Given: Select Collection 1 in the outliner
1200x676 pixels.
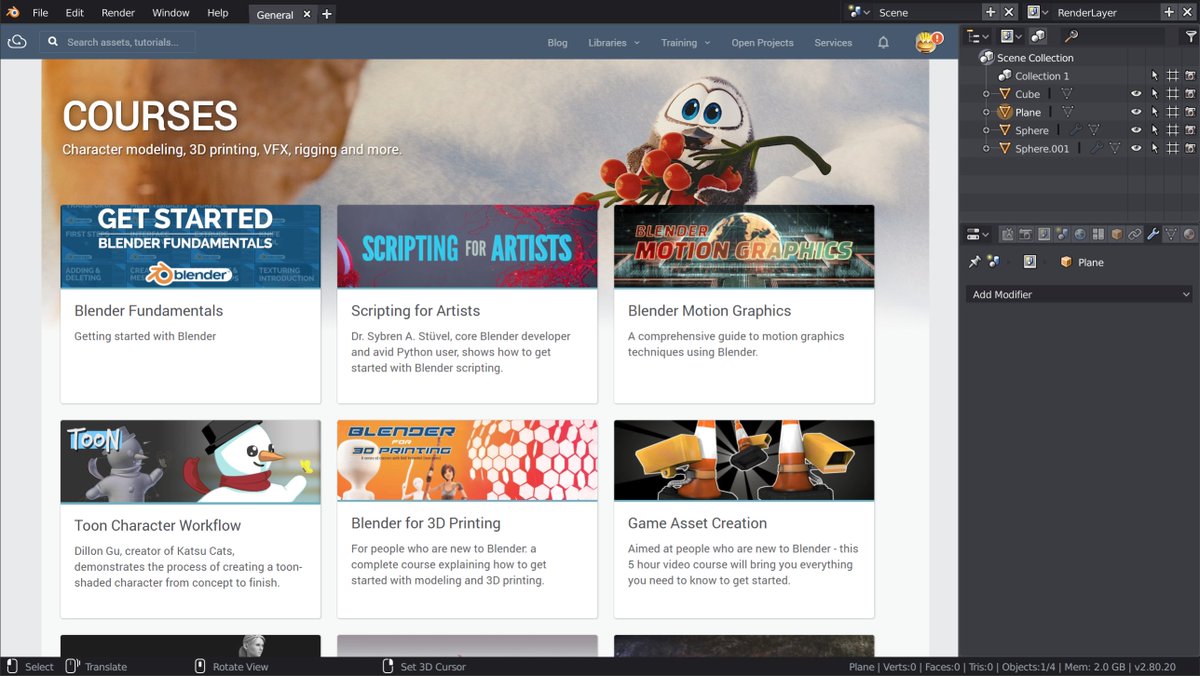Looking at the screenshot, I should tap(1041, 76).
